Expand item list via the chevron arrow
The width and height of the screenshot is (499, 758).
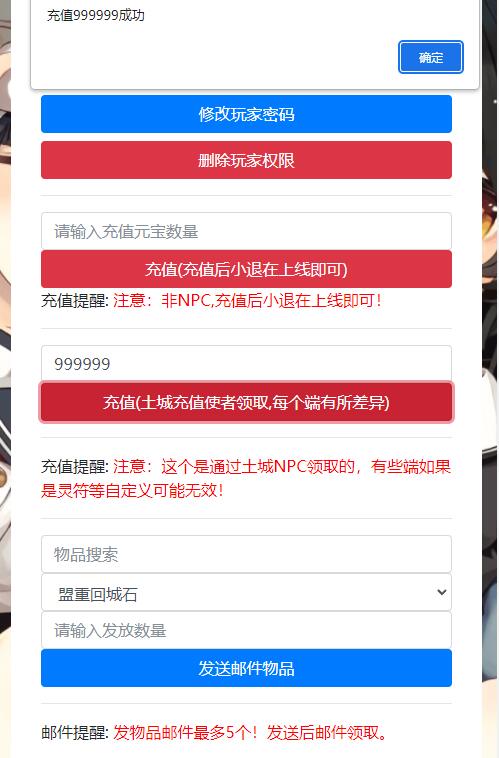(x=441, y=592)
